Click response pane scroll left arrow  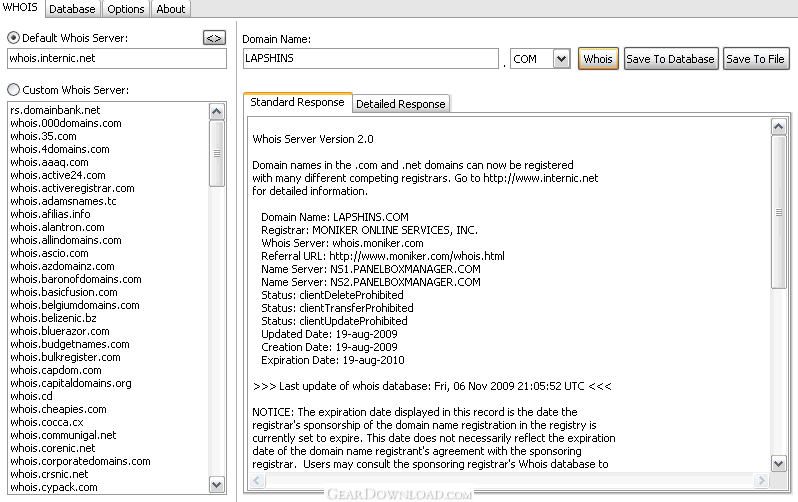pos(257,480)
